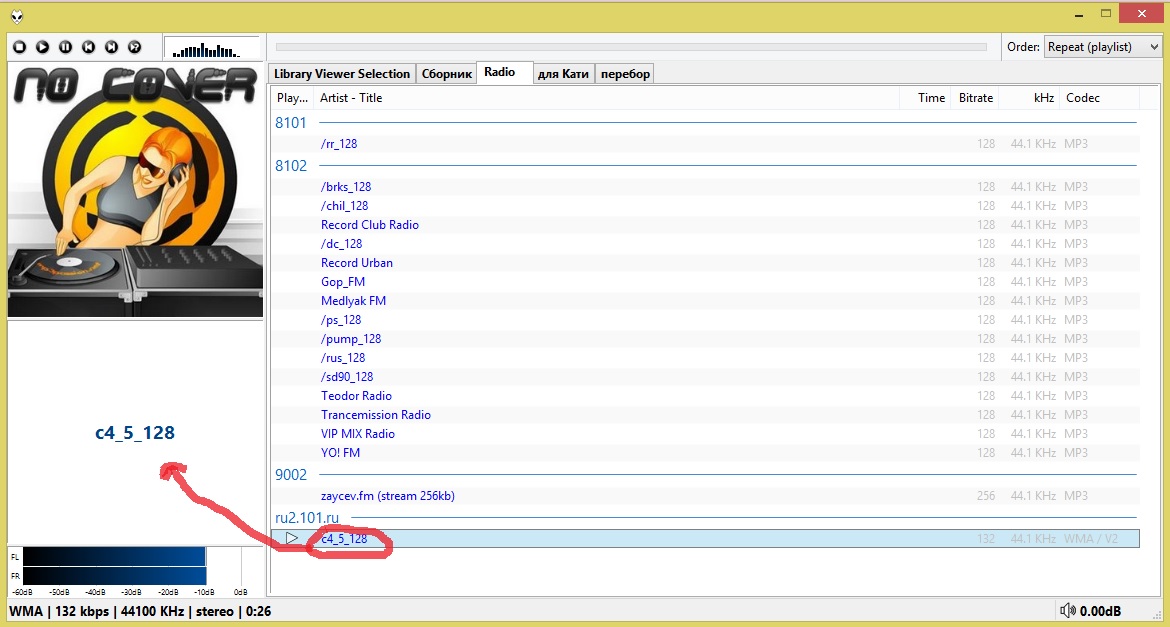The height and width of the screenshot is (627, 1170).
Task: Select the для Кати tab
Action: point(563,74)
